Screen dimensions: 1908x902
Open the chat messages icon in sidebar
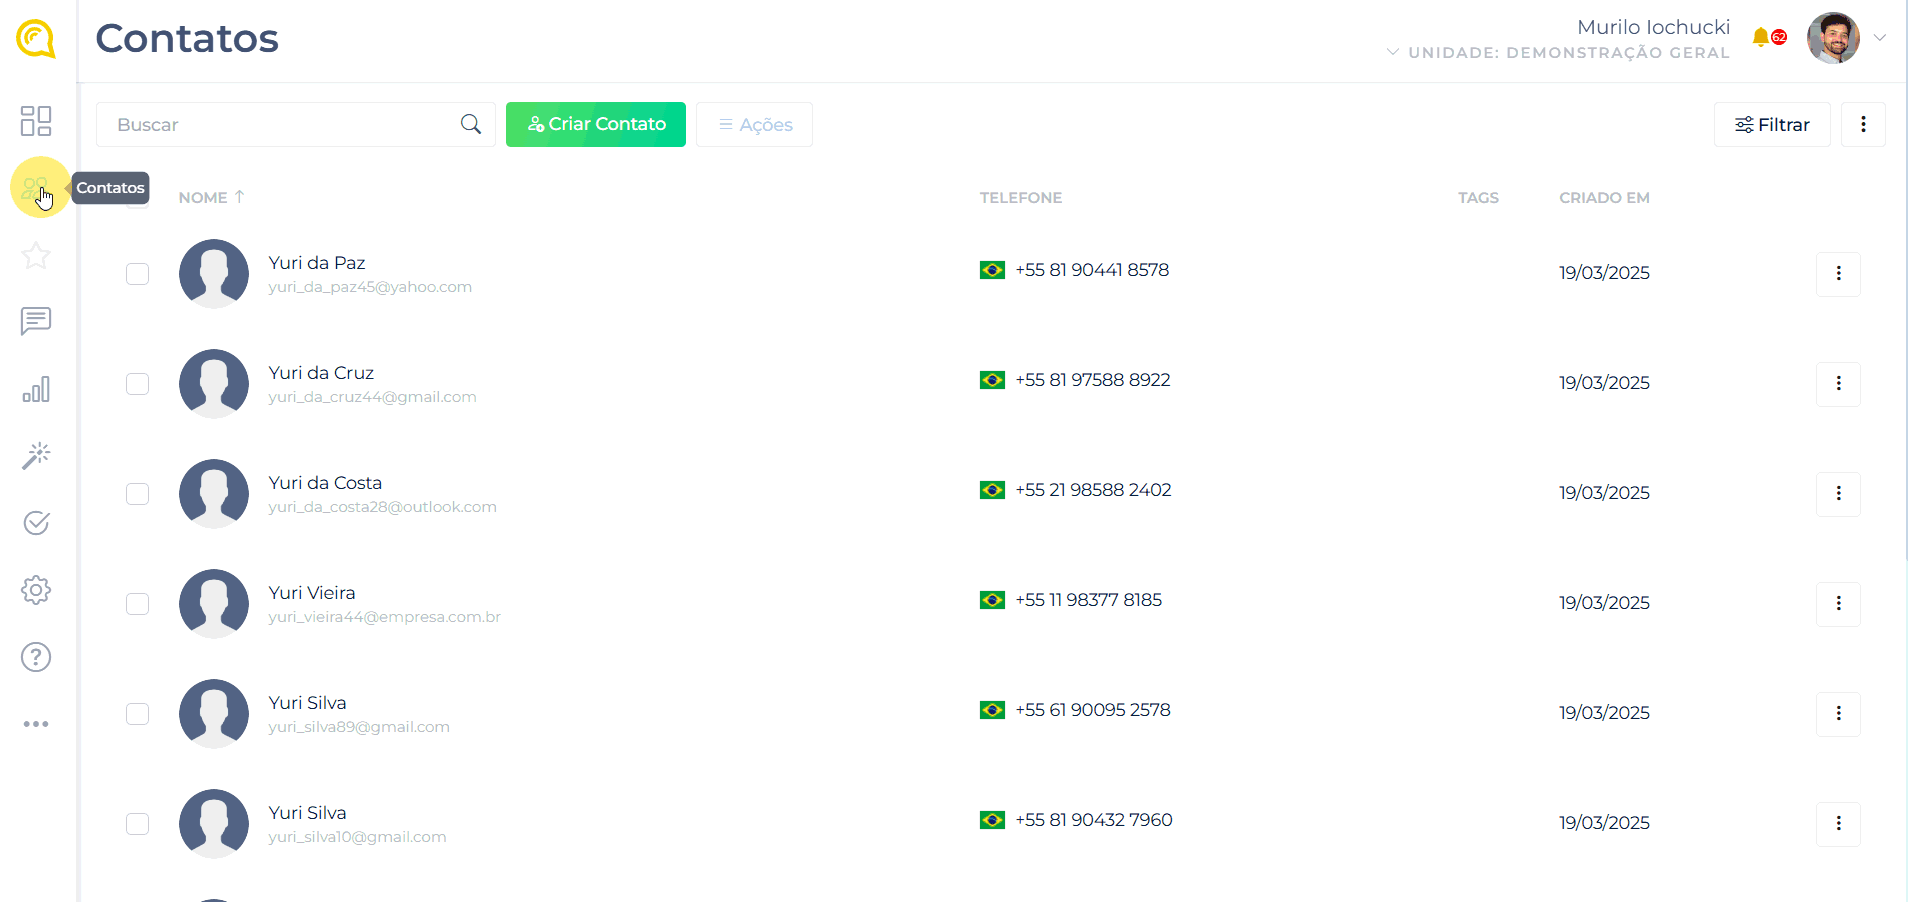pos(36,321)
